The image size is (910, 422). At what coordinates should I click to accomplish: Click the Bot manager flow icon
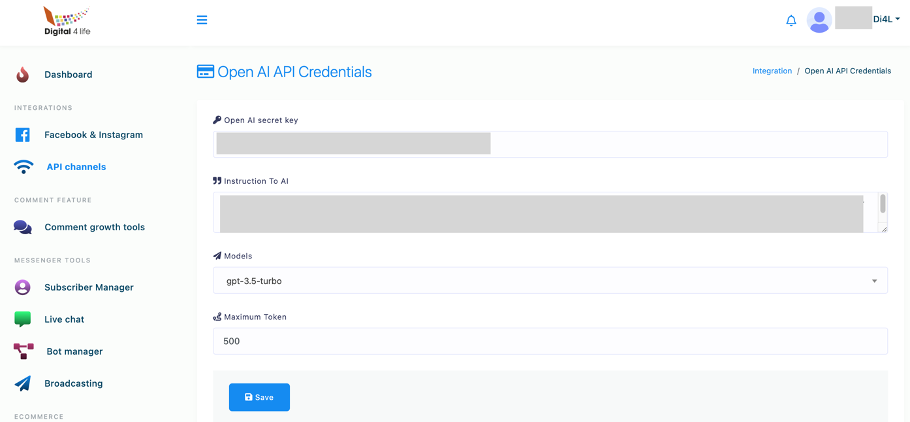pyautogui.click(x=23, y=351)
